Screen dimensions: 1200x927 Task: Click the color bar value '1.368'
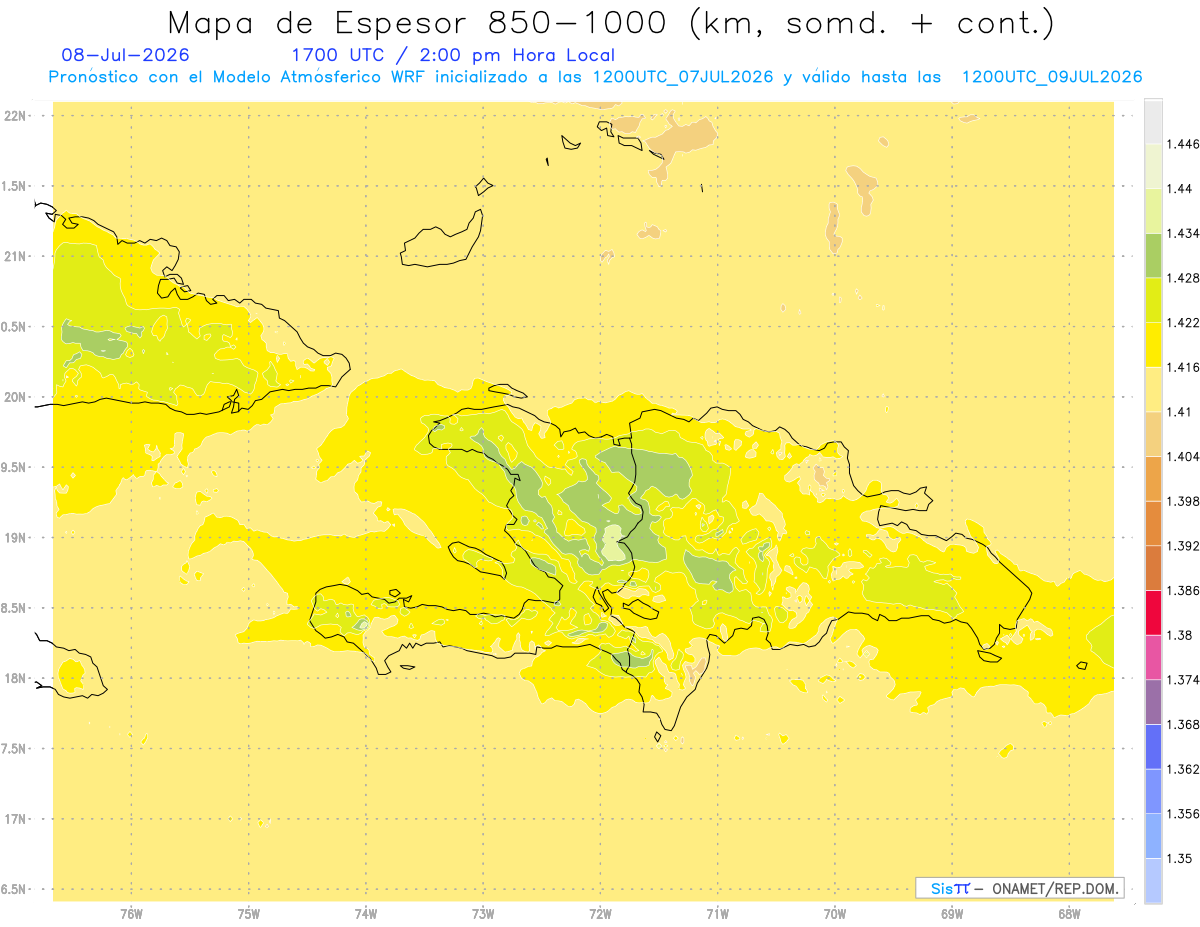pos(1183,724)
